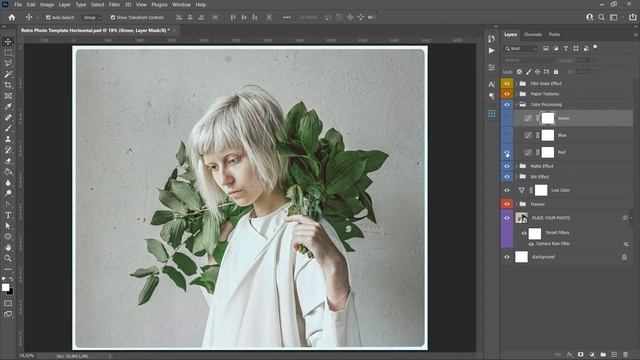
Task: Click the Home icon in options bar
Action: click(x=12, y=17)
